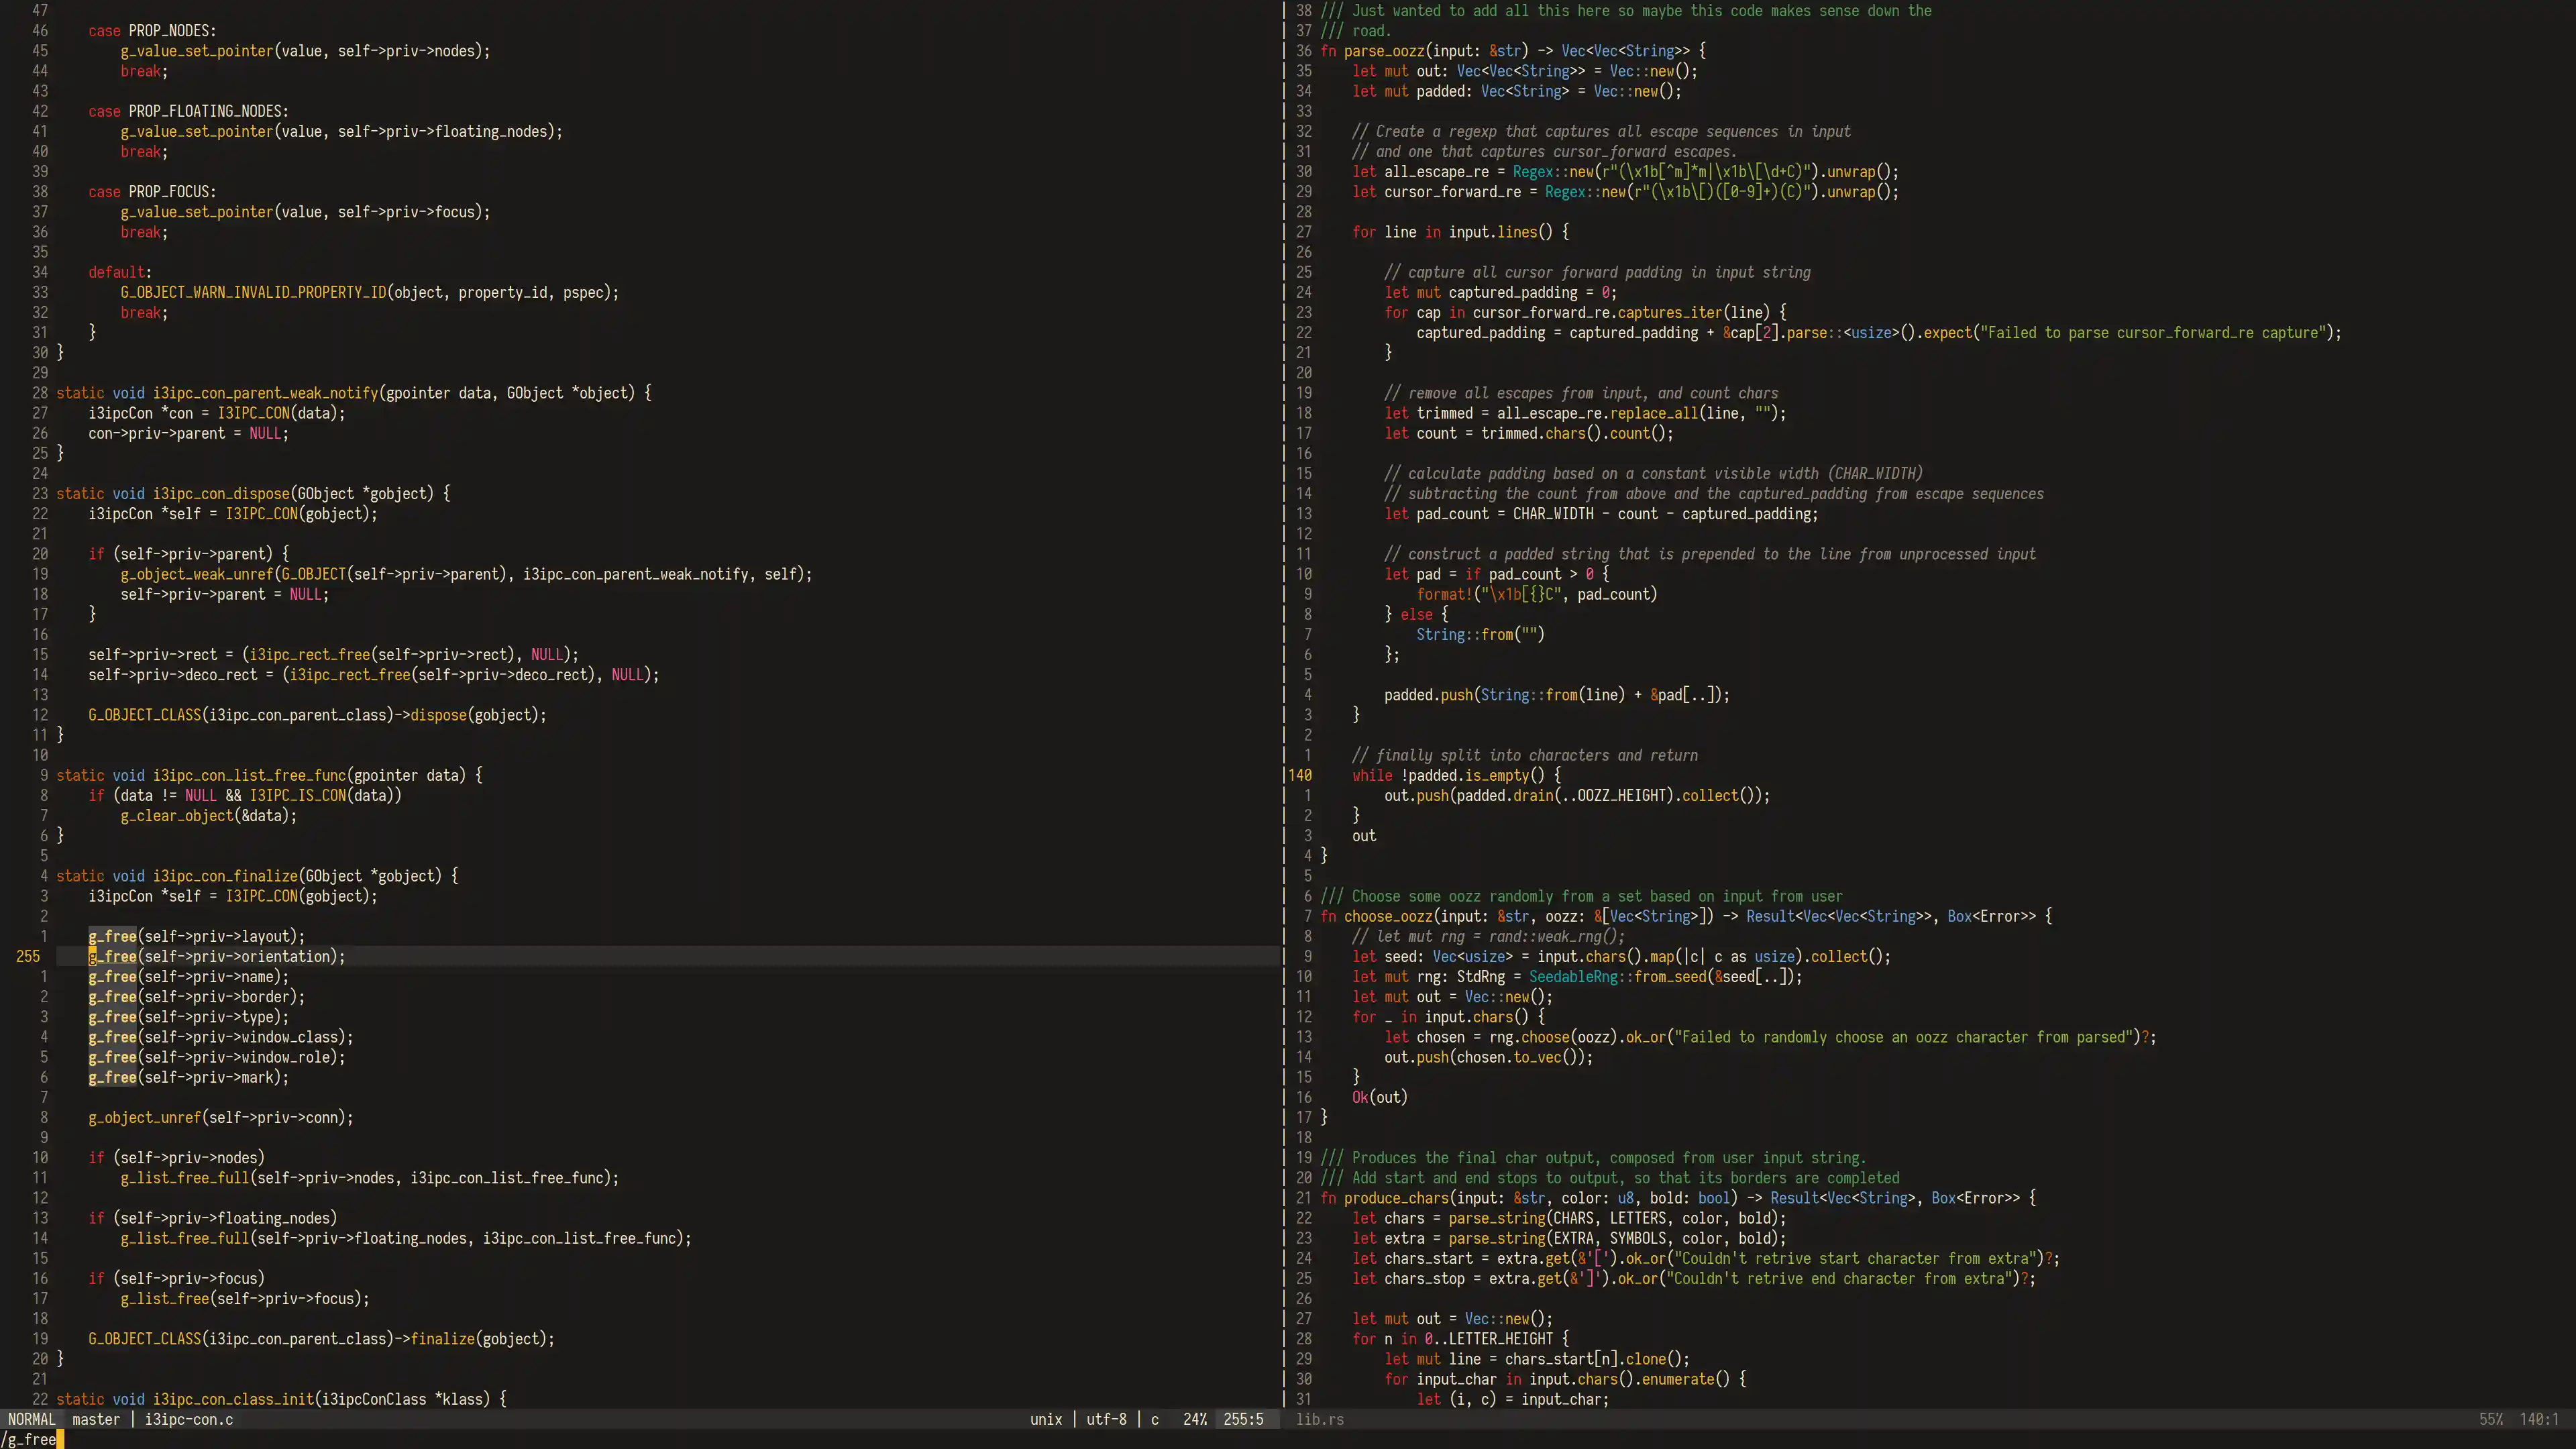Click the lib.rs filename in right statusline

(1319, 1419)
